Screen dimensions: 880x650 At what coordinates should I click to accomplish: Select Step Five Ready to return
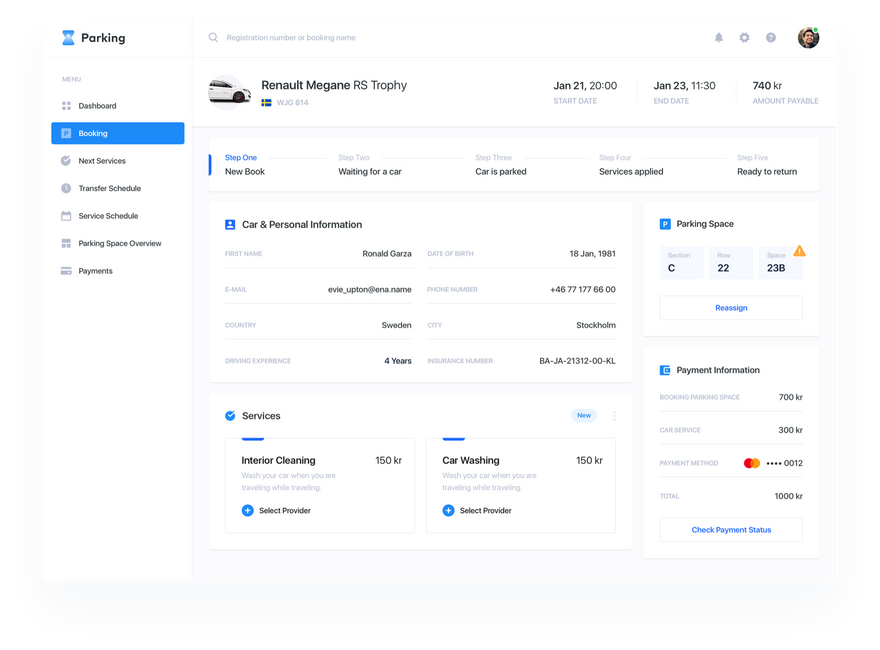(x=767, y=165)
